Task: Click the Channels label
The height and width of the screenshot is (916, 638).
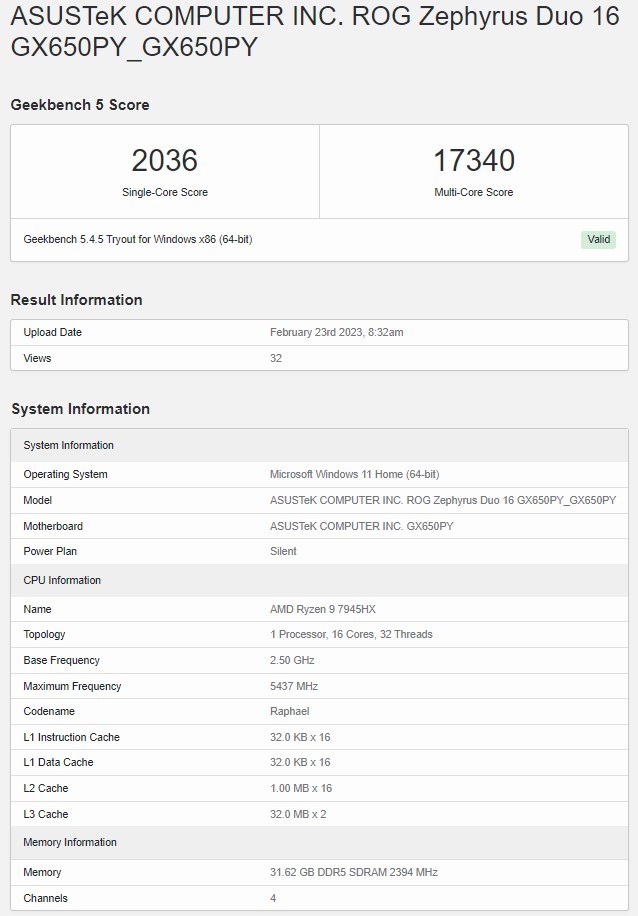Action: (x=46, y=898)
